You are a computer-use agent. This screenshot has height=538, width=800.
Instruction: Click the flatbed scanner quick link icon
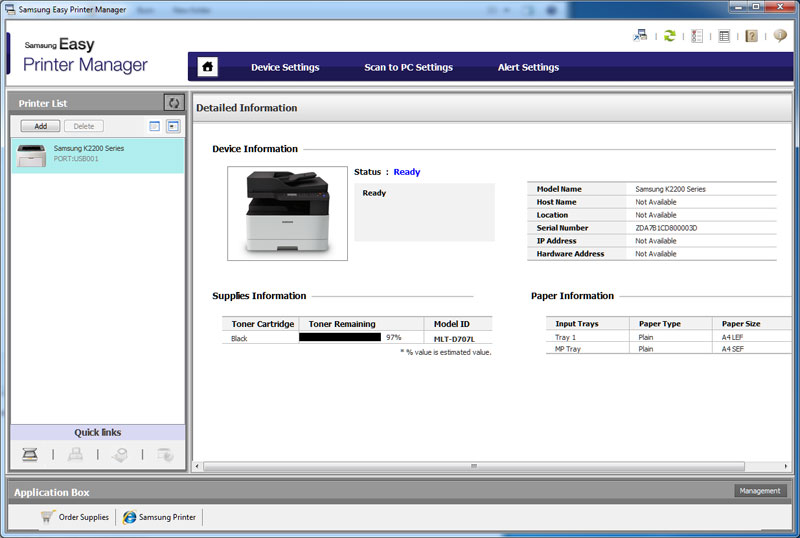click(30, 454)
